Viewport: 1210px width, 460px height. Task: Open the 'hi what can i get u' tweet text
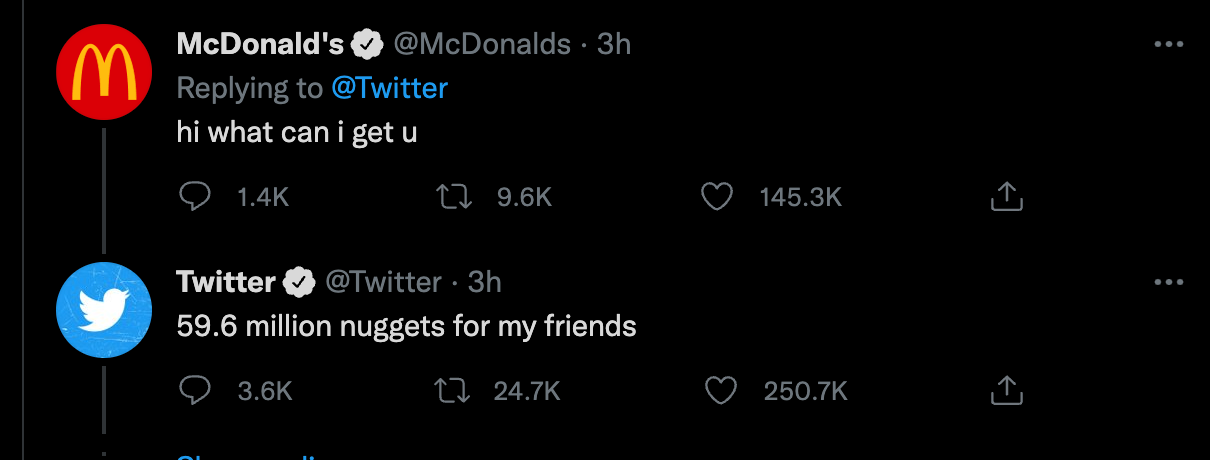click(297, 133)
